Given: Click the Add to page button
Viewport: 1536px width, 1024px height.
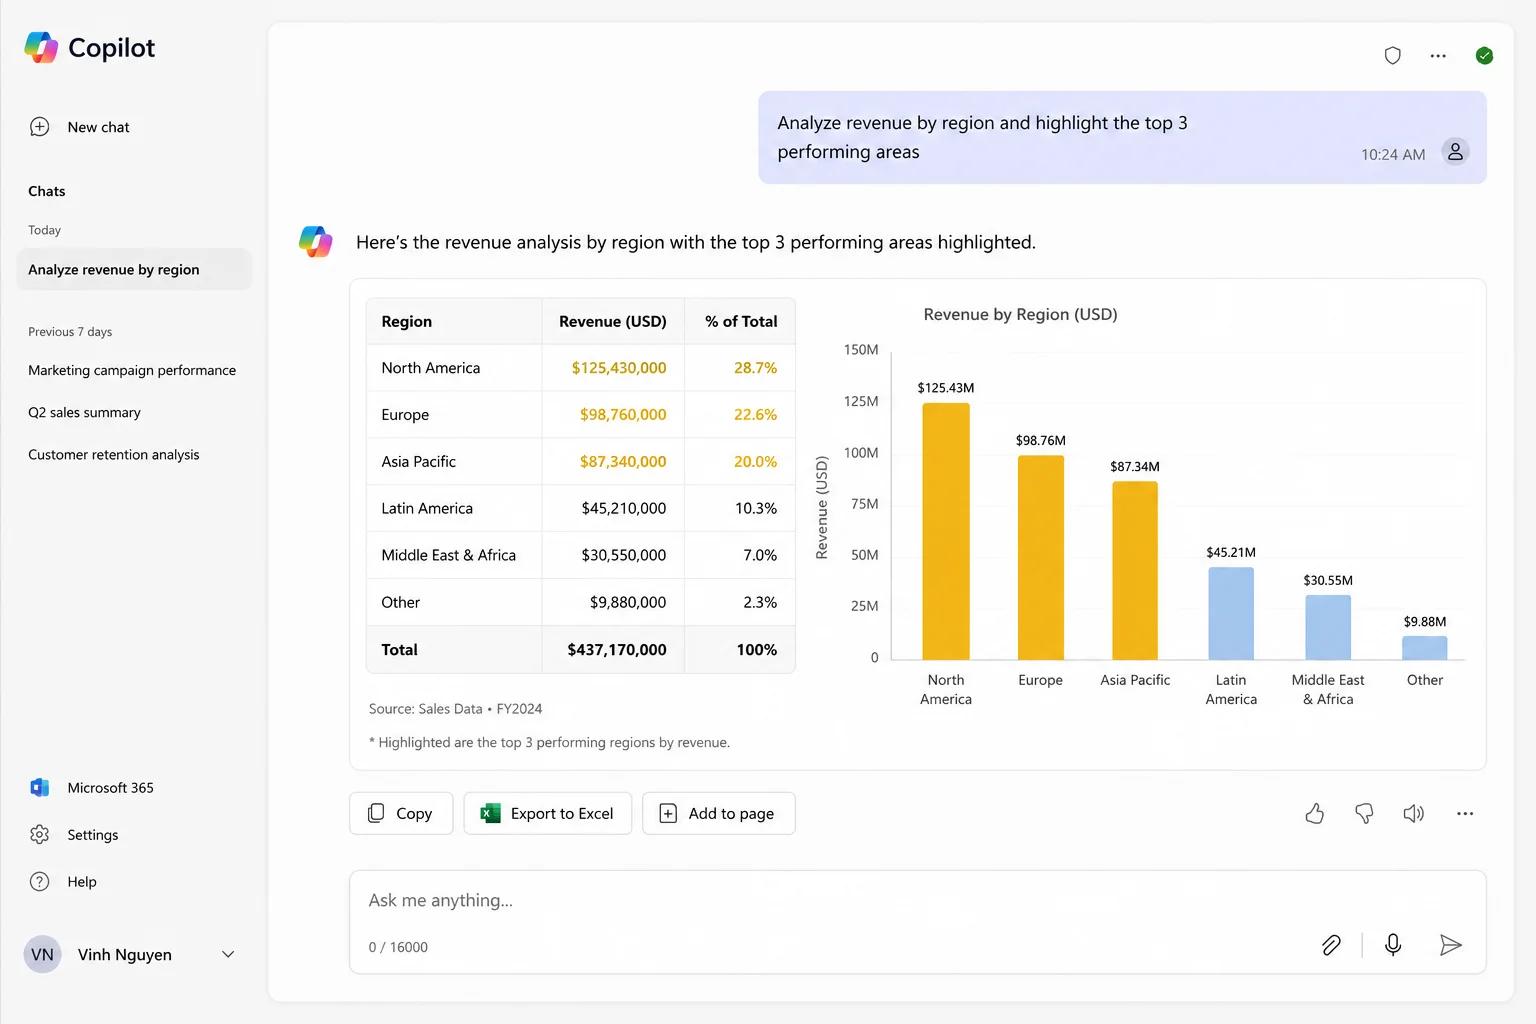Looking at the screenshot, I should 718,813.
